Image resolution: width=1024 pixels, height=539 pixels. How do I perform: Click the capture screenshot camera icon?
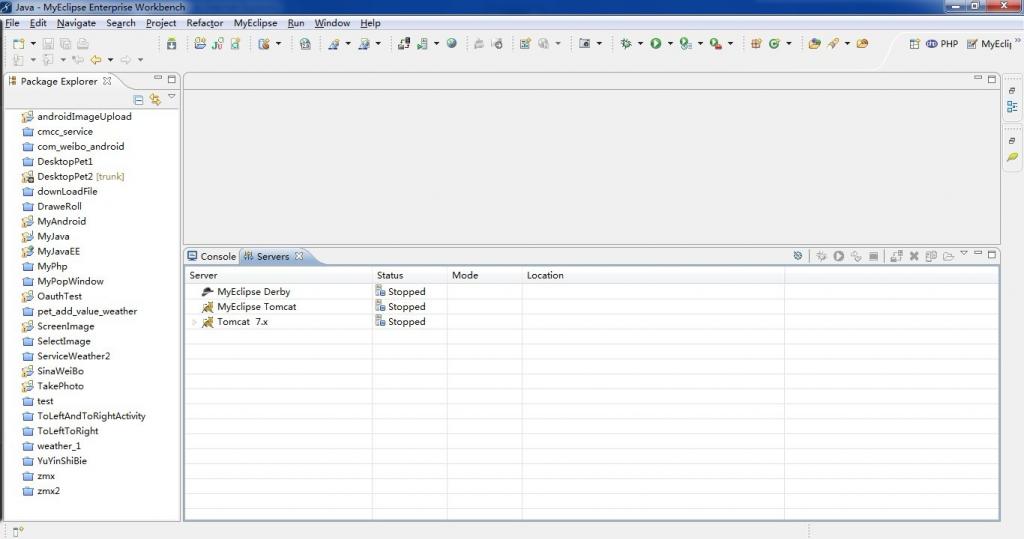[x=584, y=44]
